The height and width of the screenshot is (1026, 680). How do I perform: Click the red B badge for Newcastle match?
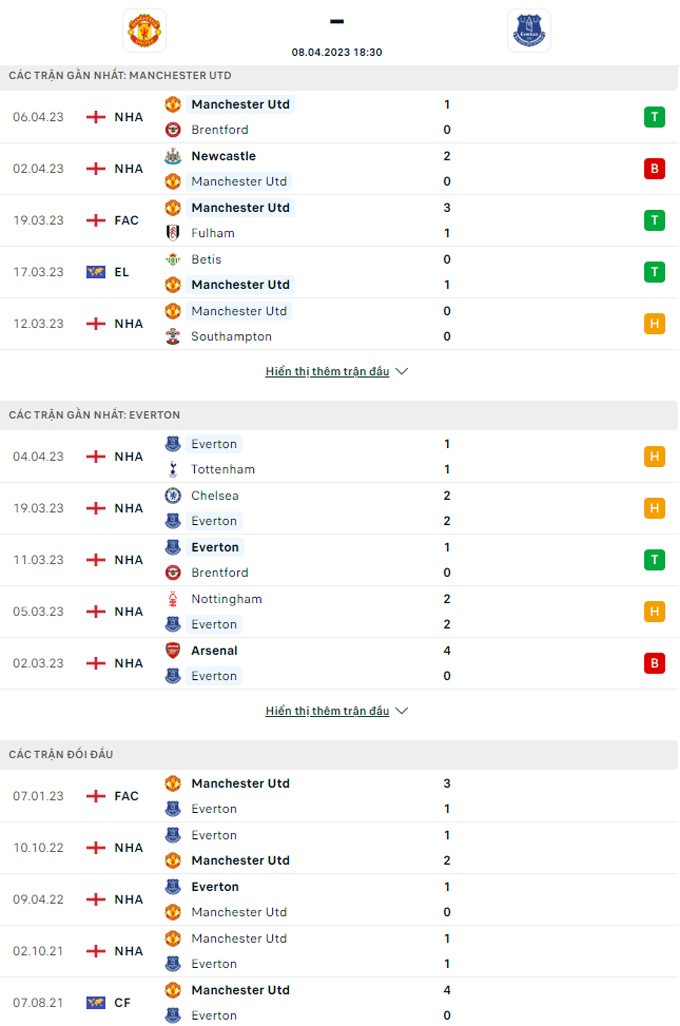(x=655, y=169)
